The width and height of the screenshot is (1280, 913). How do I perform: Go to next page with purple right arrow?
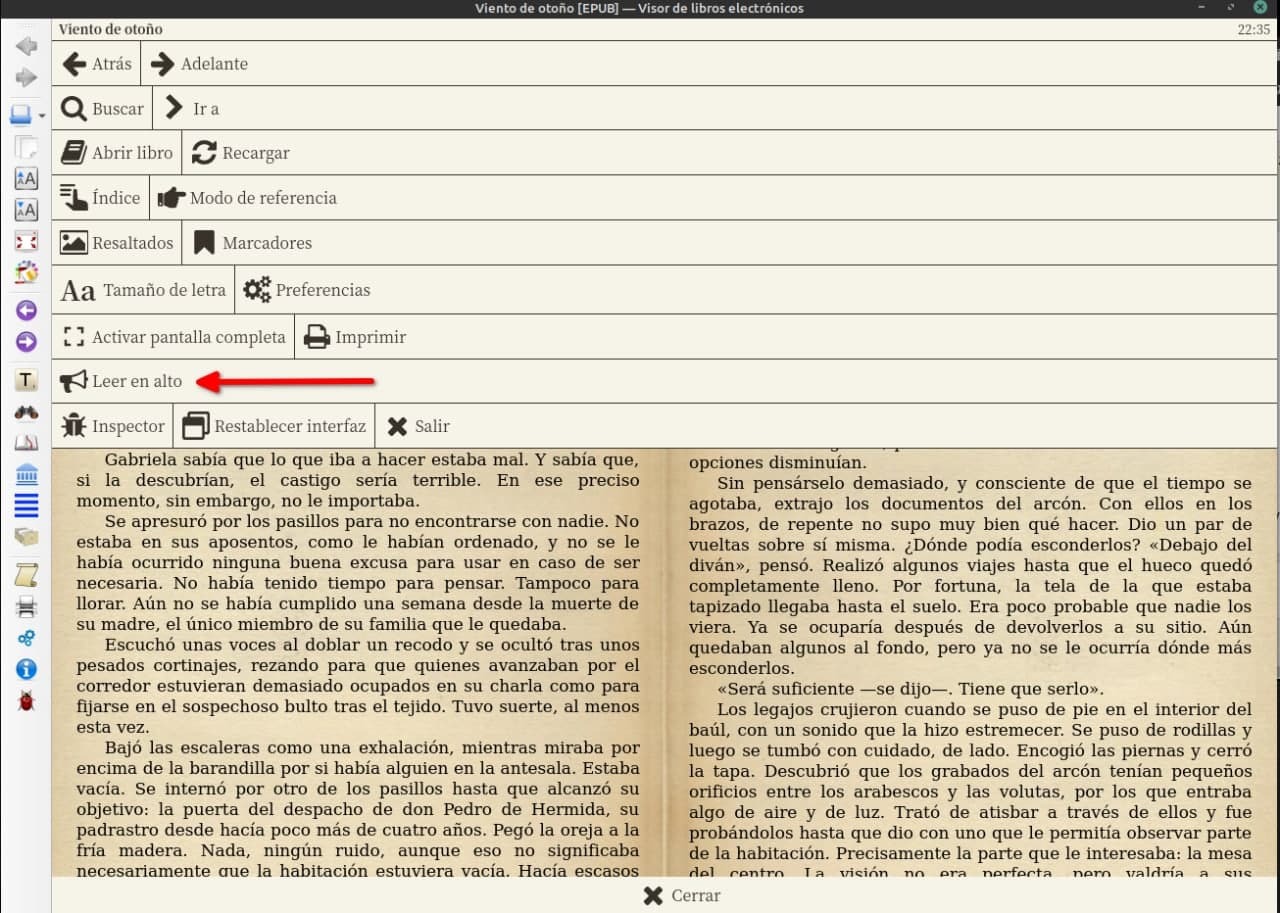point(26,342)
